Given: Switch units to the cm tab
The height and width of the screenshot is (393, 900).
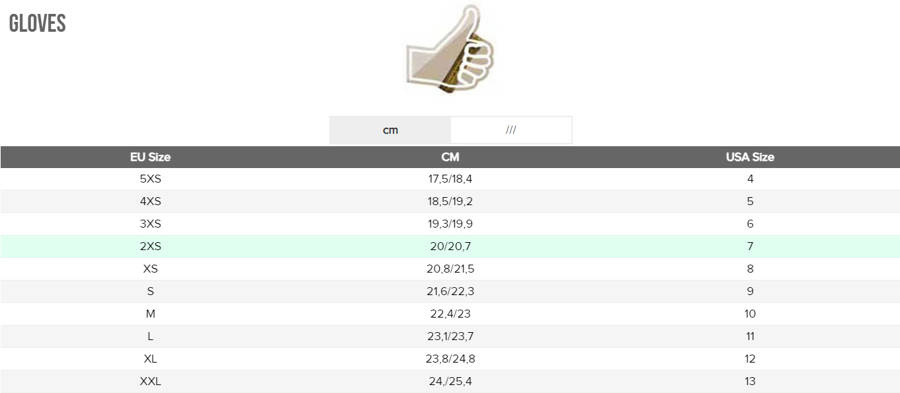Looking at the screenshot, I should coord(390,130).
